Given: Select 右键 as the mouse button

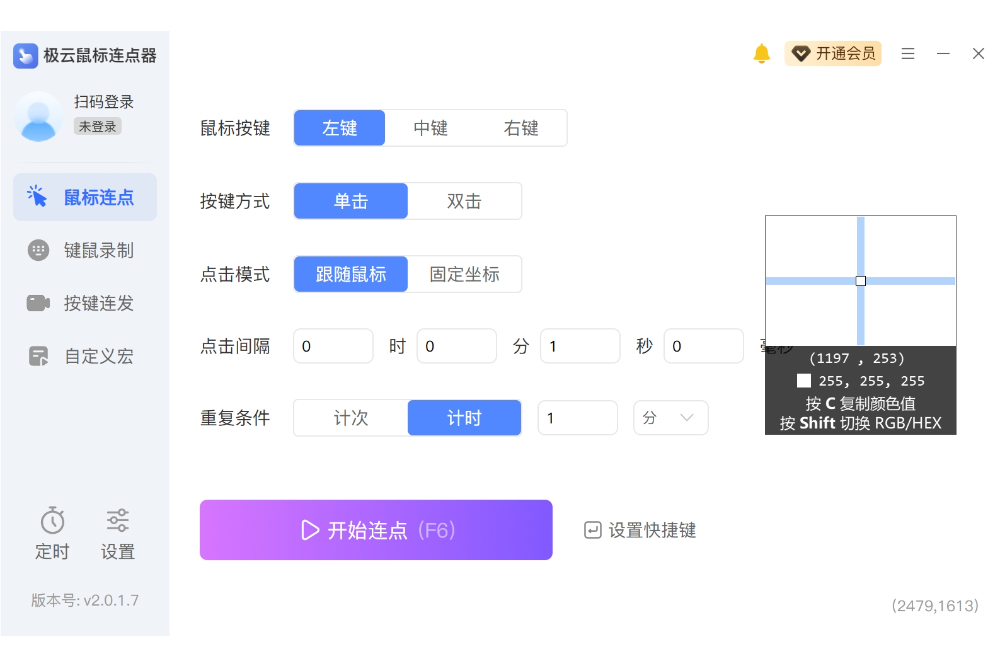Looking at the screenshot, I should click(x=521, y=128).
